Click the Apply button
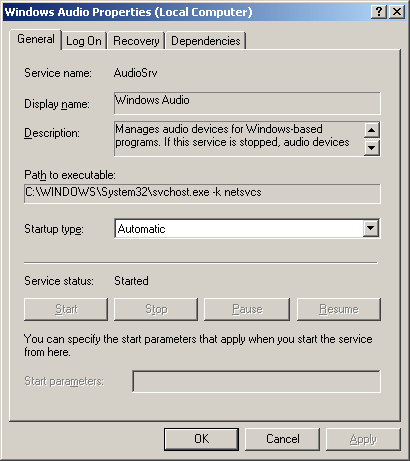 (x=363, y=439)
